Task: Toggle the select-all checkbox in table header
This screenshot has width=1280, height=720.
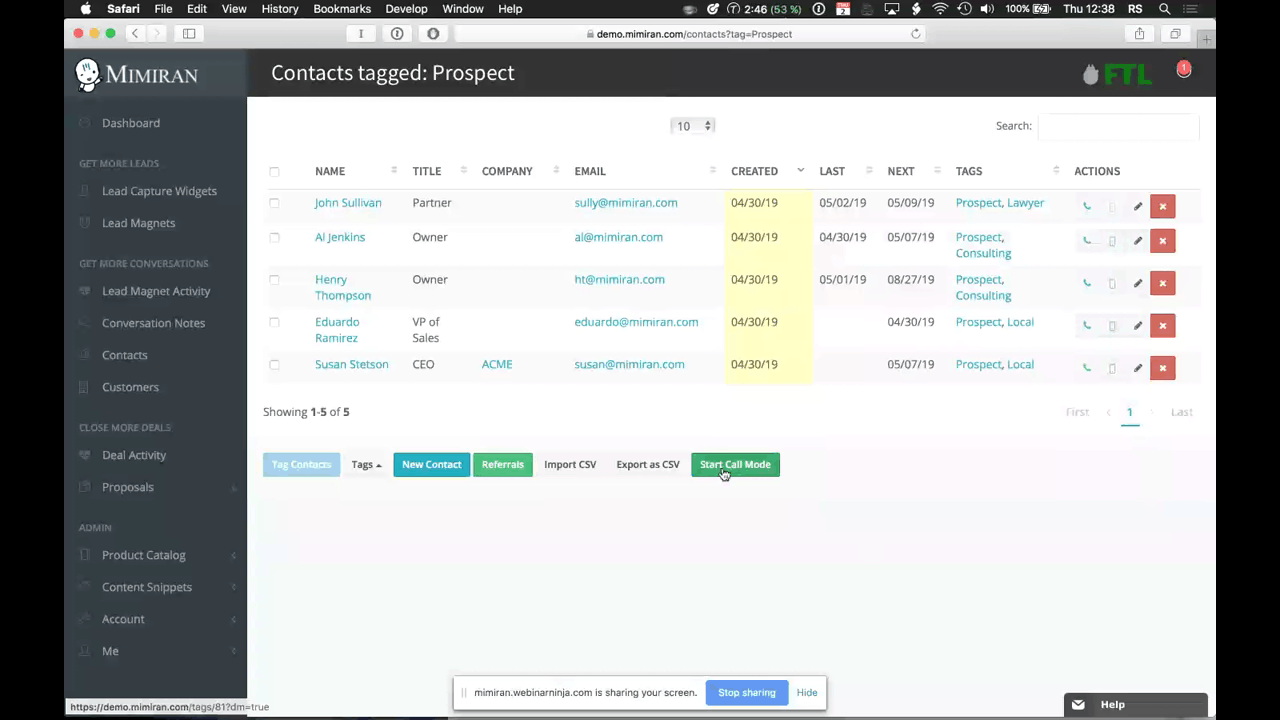Action: (274, 172)
